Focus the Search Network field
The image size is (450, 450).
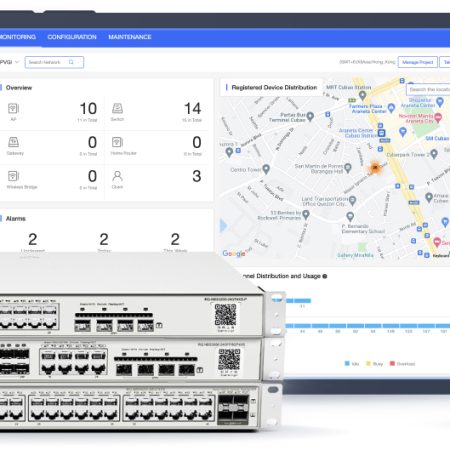tap(54, 62)
